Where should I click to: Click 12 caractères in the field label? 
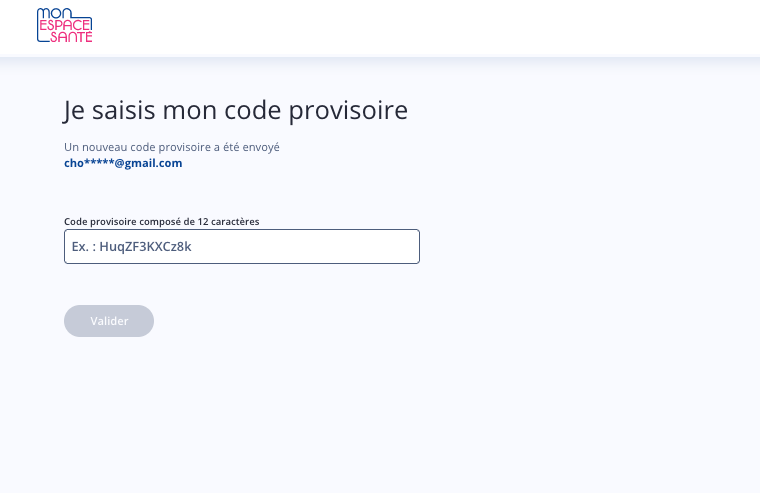coord(228,222)
